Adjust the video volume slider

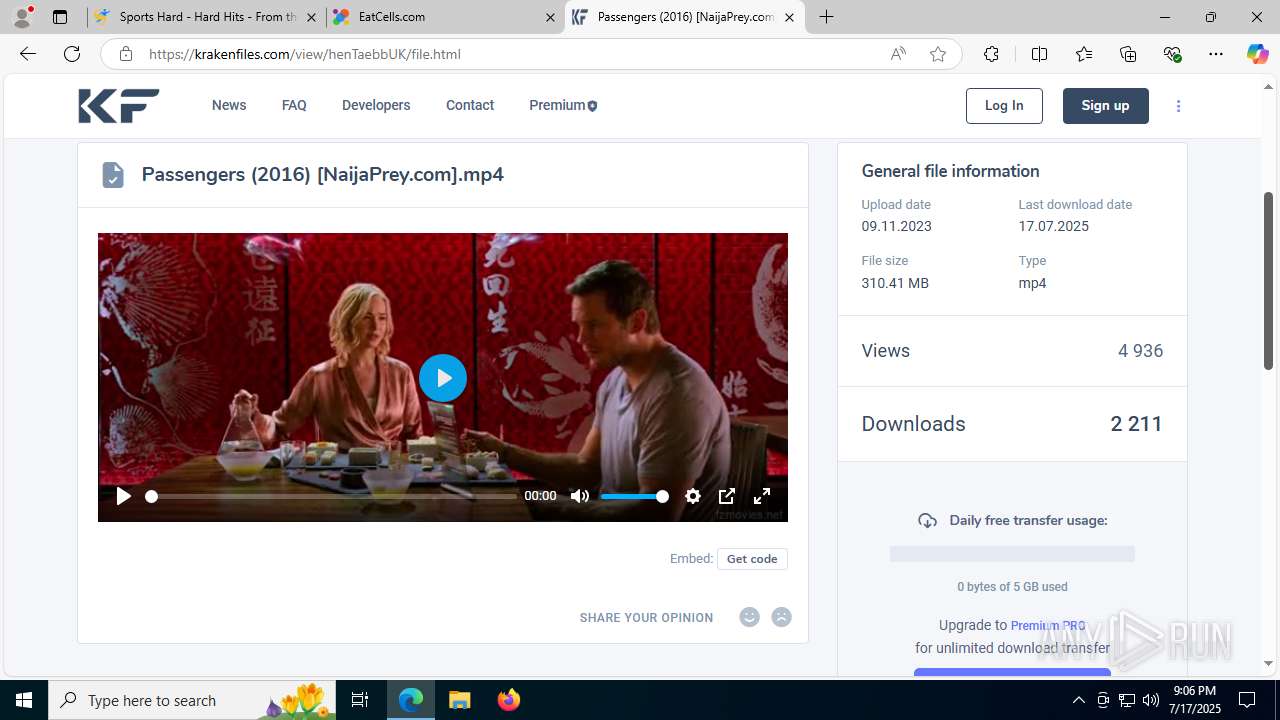coord(634,496)
